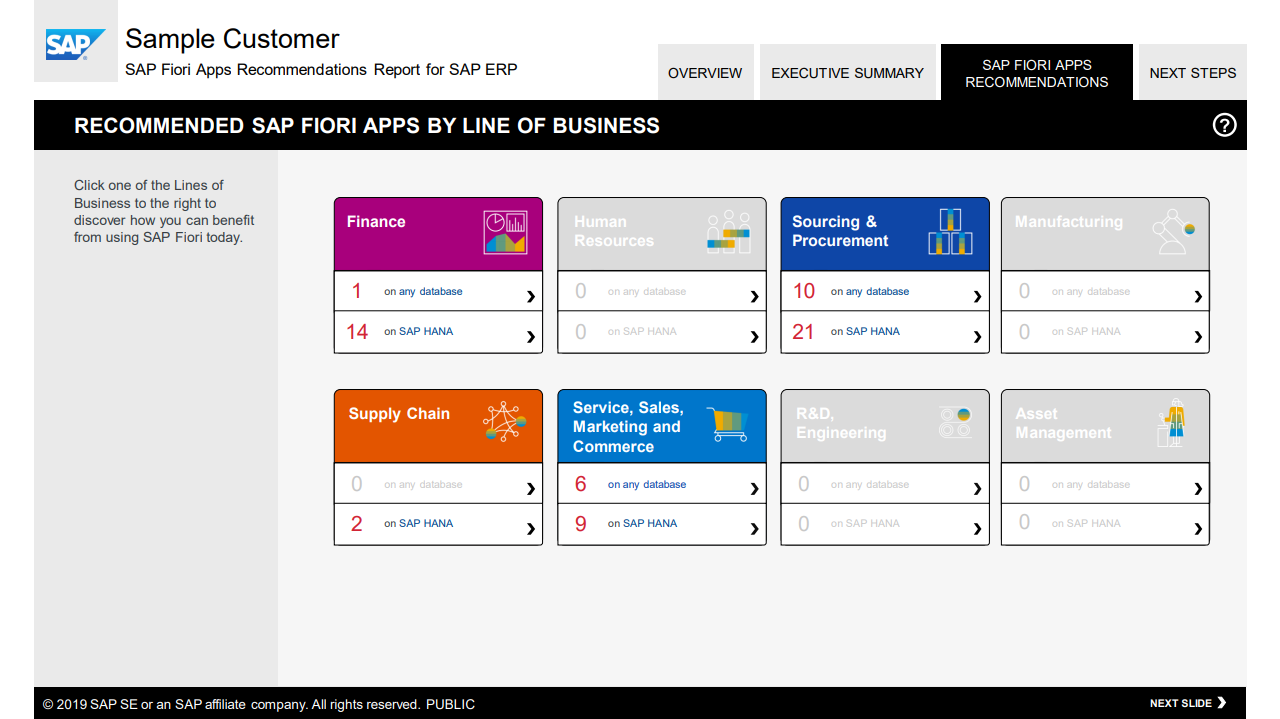Viewport: 1280px width, 719px height.
Task: Open Service, Sales, Marketing and Commerce header
Action: 662,426
